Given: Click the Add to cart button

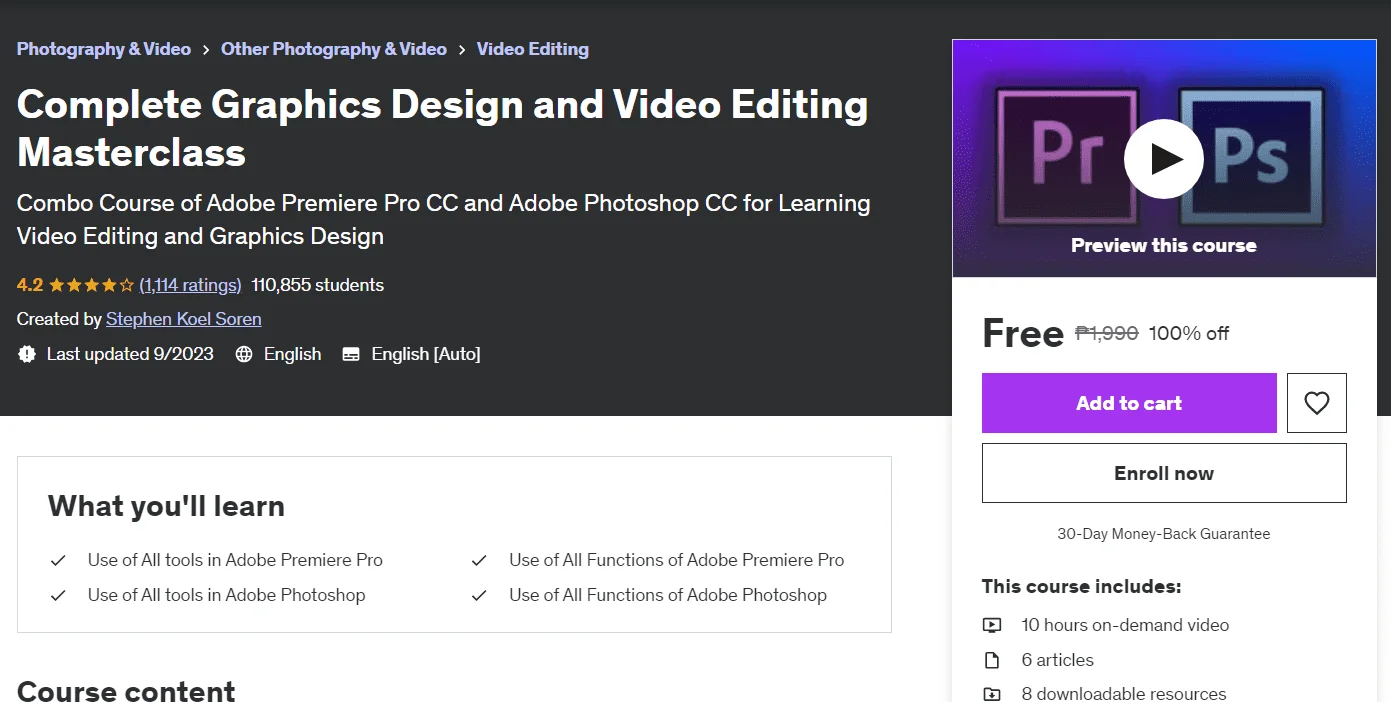Looking at the screenshot, I should (x=1129, y=403).
